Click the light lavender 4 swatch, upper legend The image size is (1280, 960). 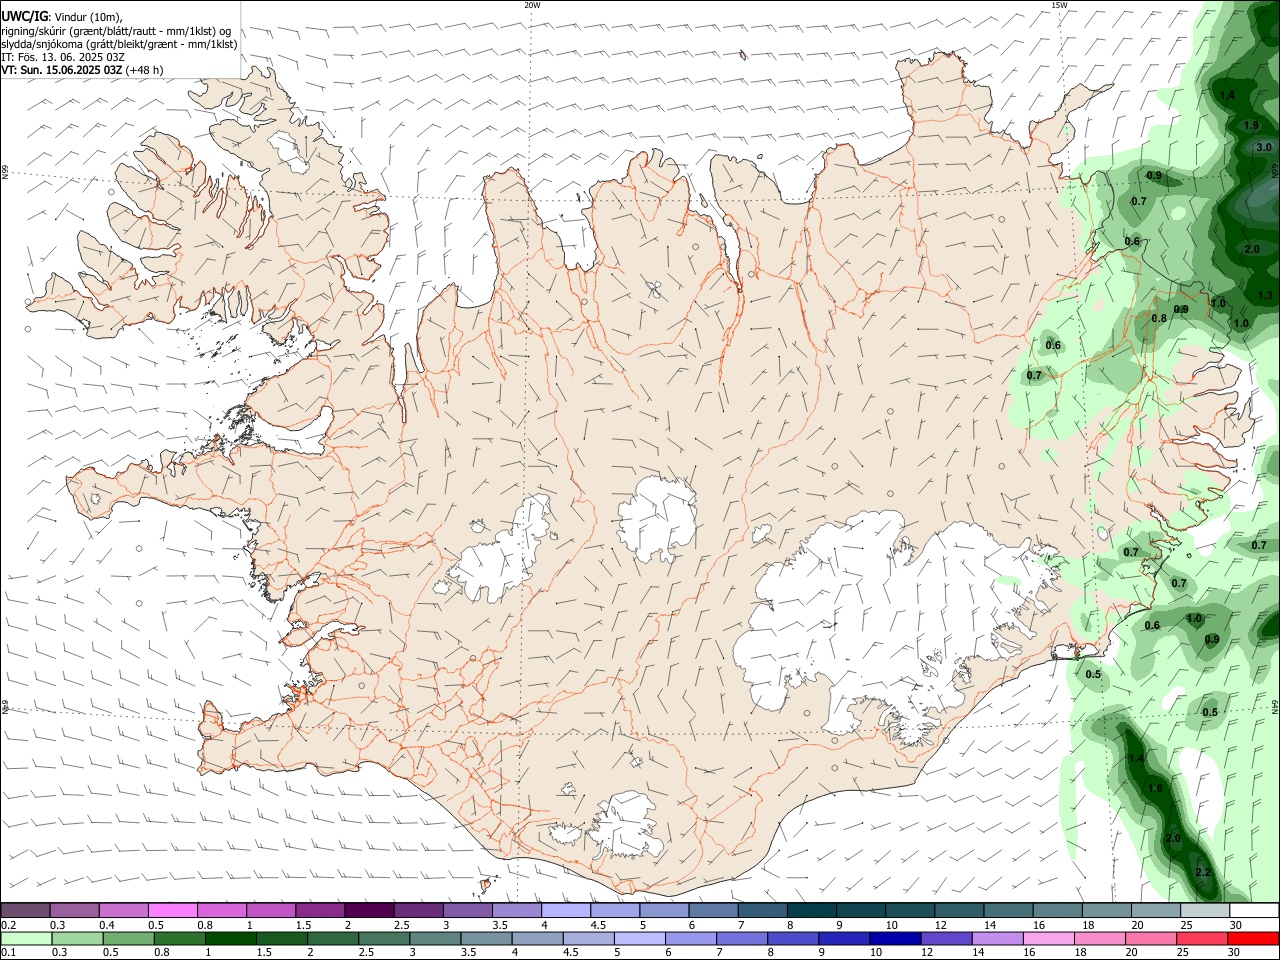click(565, 910)
